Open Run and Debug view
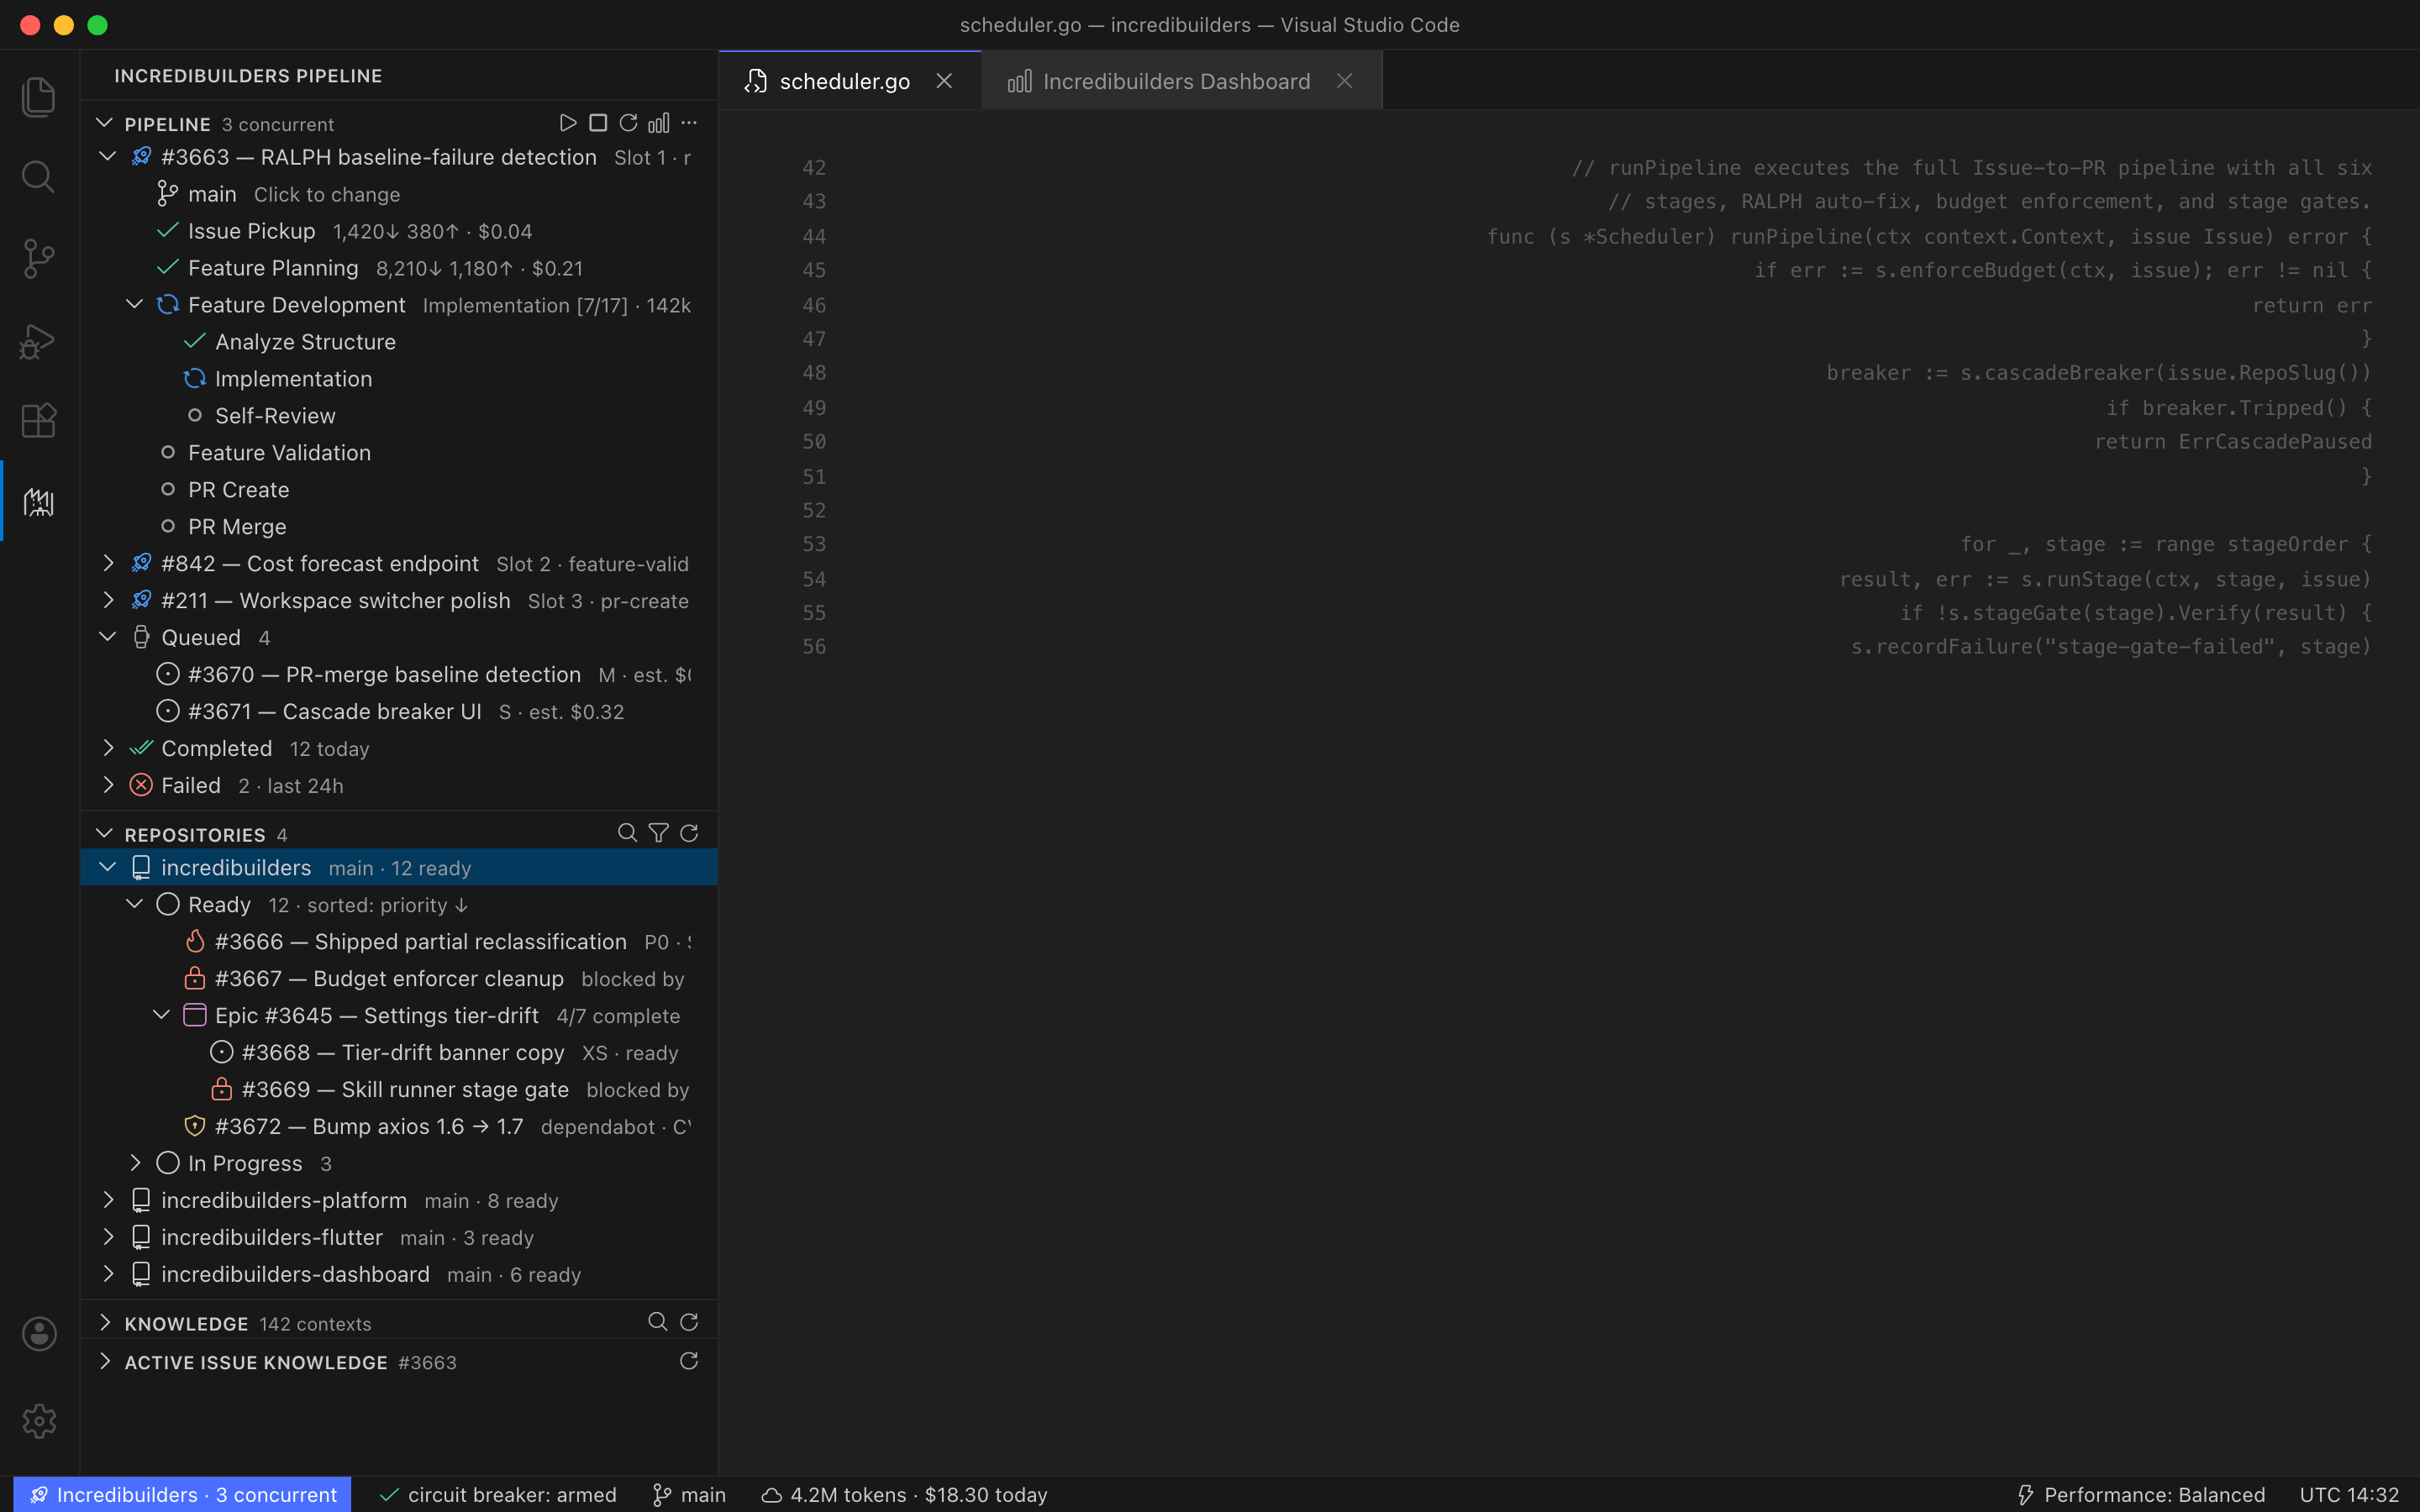Image resolution: width=2420 pixels, height=1512 pixels. pos(39,340)
